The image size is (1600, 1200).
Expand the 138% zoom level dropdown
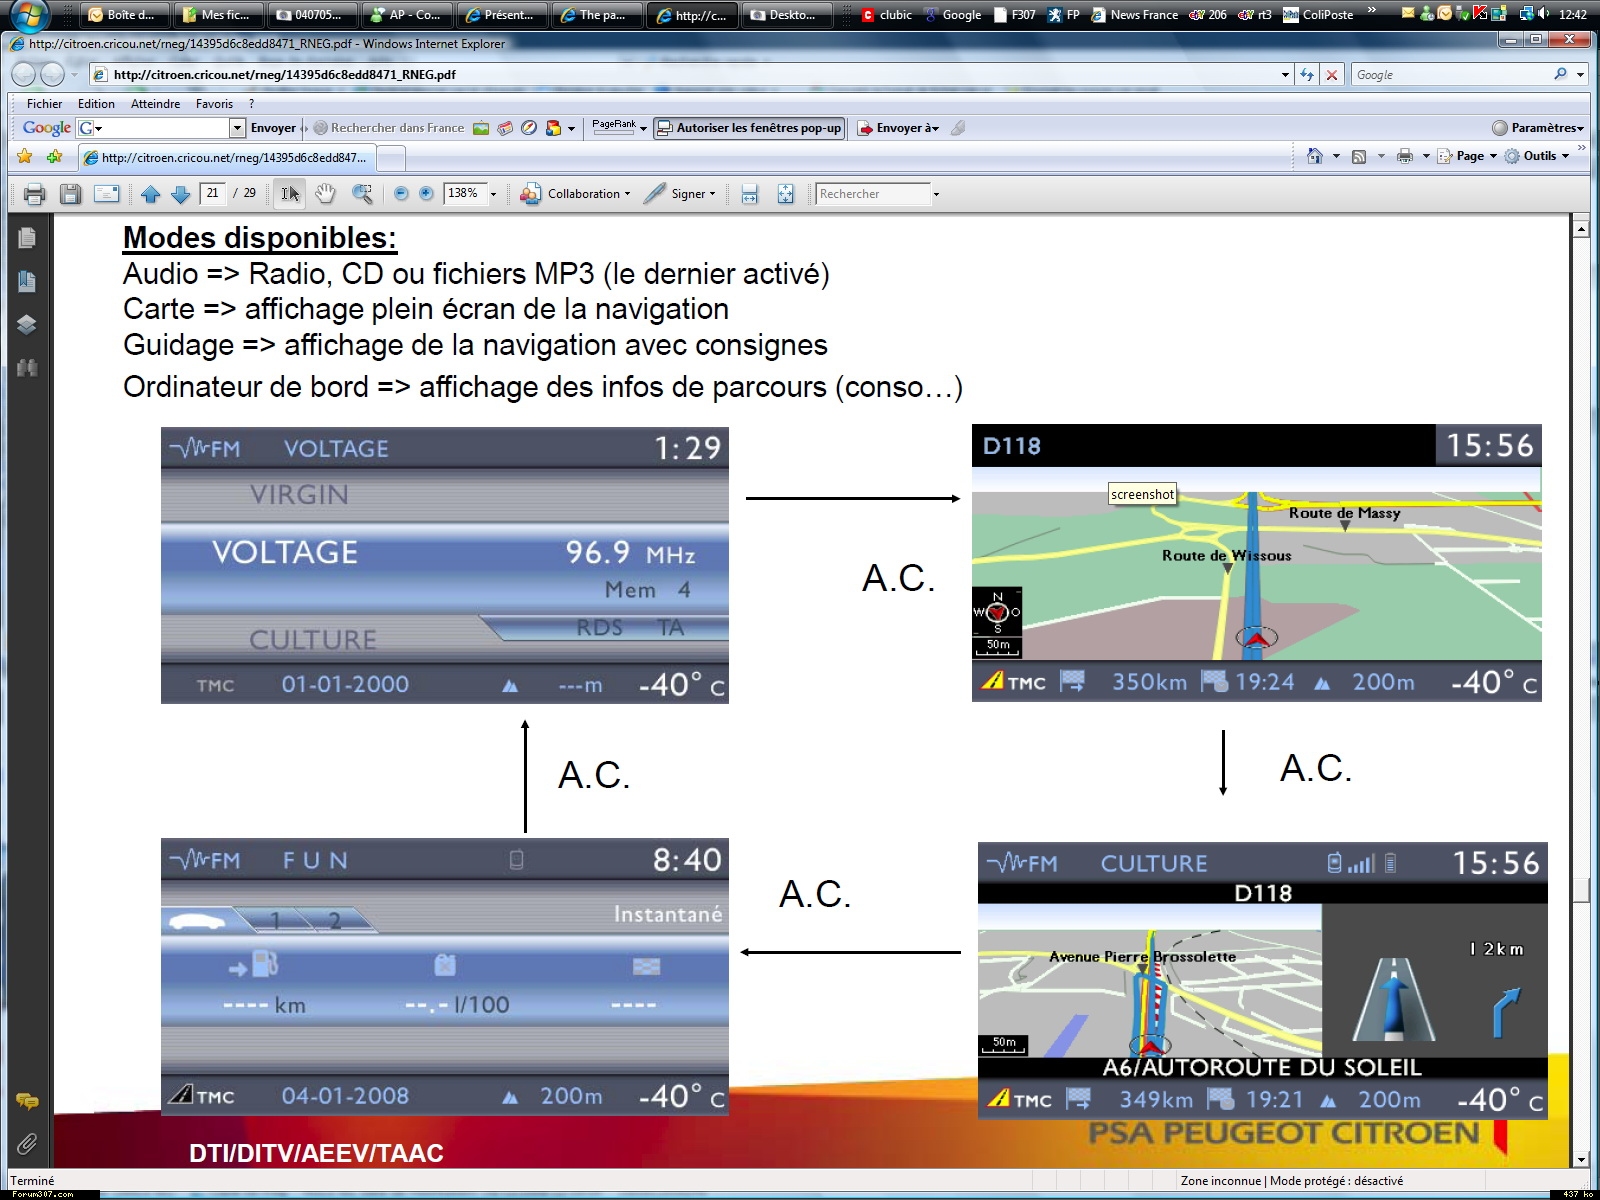coord(494,194)
